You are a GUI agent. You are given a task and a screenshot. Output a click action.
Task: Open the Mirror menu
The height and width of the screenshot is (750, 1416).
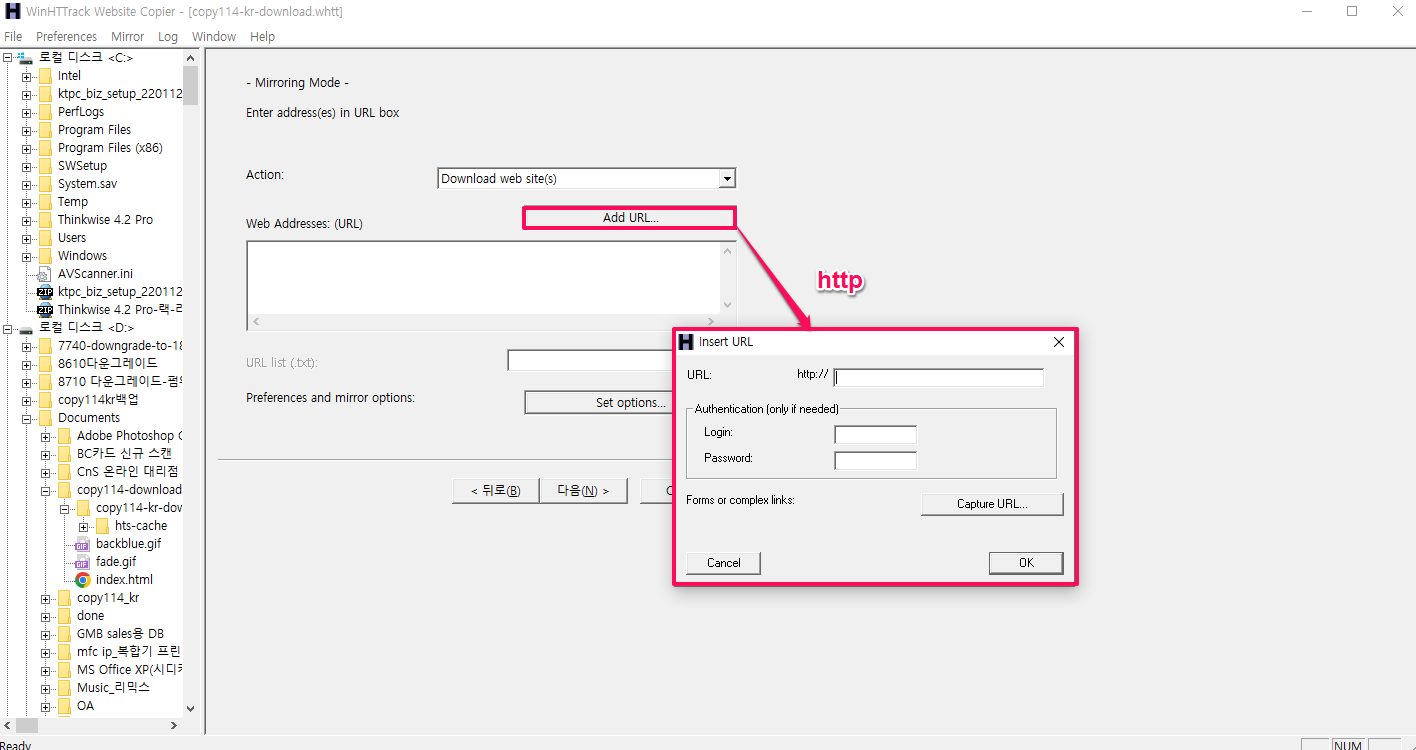coord(127,36)
